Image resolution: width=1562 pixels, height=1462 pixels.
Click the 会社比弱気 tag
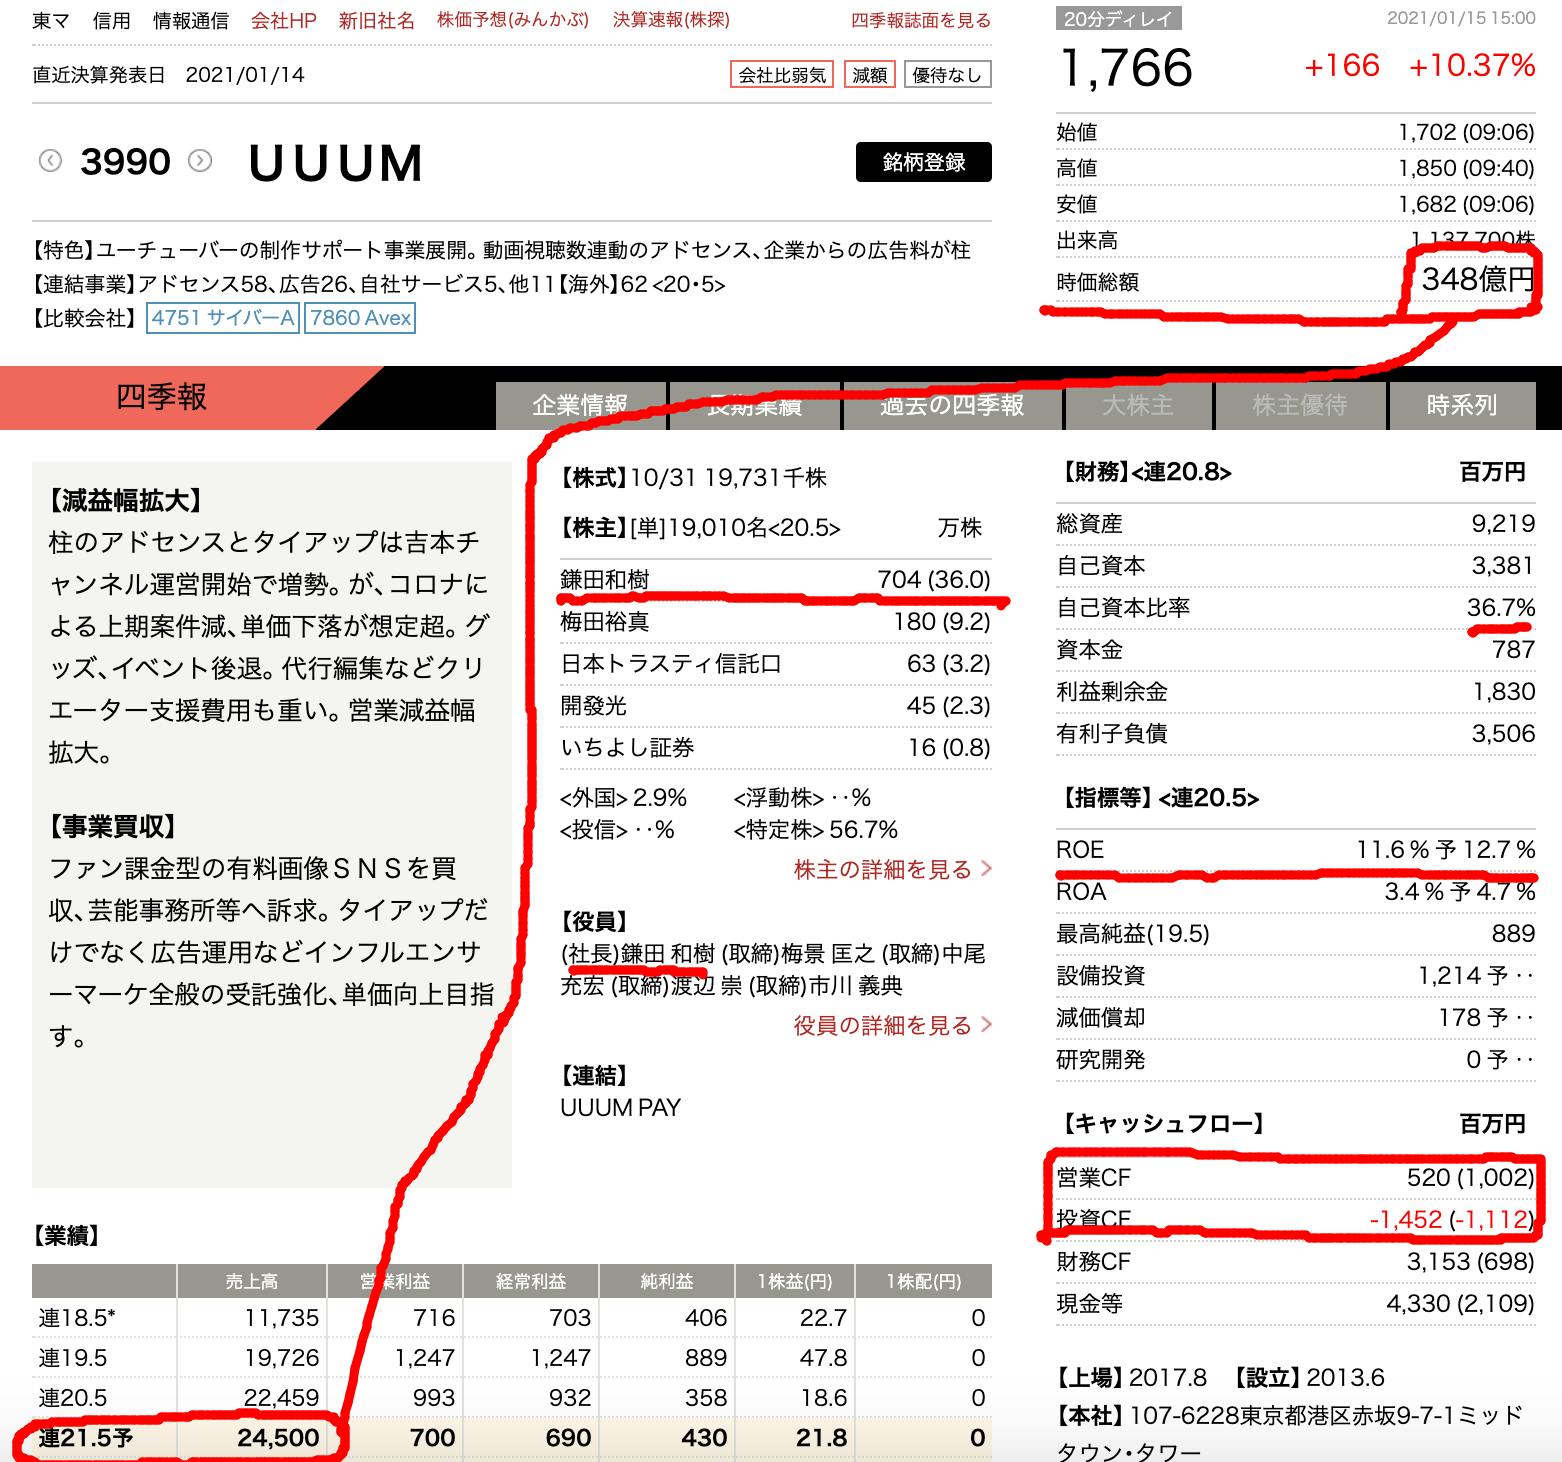pos(782,75)
